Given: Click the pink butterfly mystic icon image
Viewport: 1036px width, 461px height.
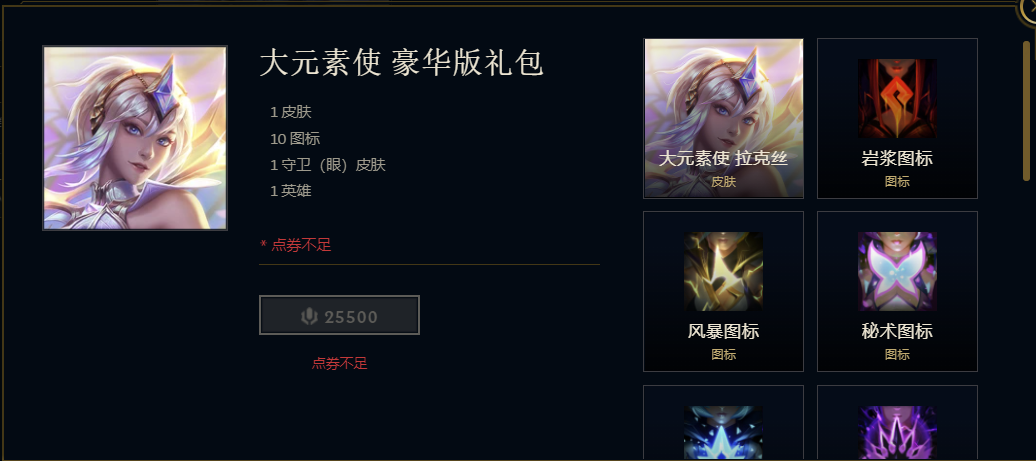Looking at the screenshot, I should (897, 271).
